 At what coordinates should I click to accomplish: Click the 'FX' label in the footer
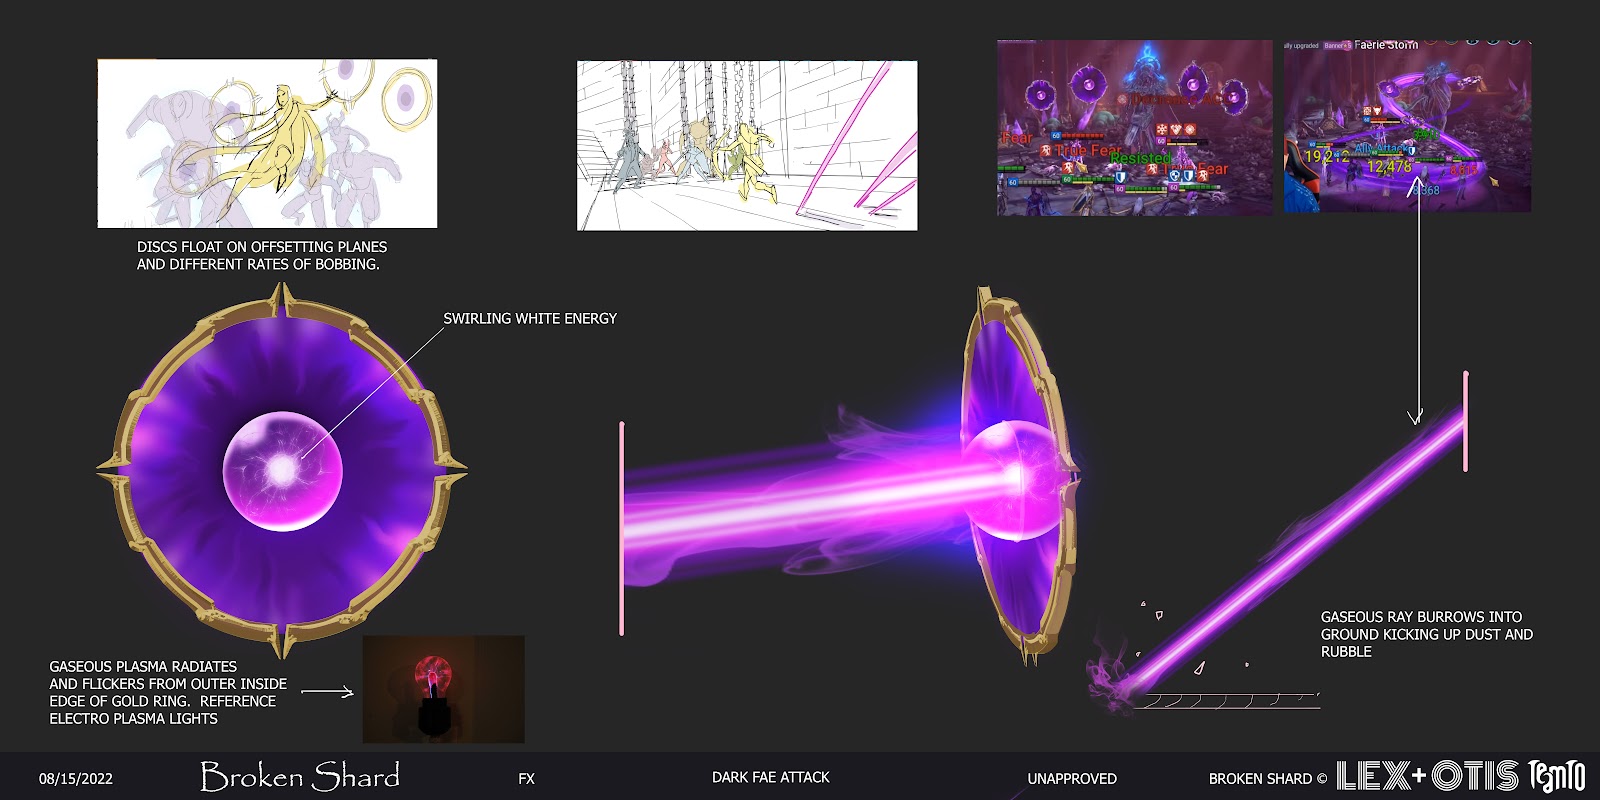click(x=526, y=778)
